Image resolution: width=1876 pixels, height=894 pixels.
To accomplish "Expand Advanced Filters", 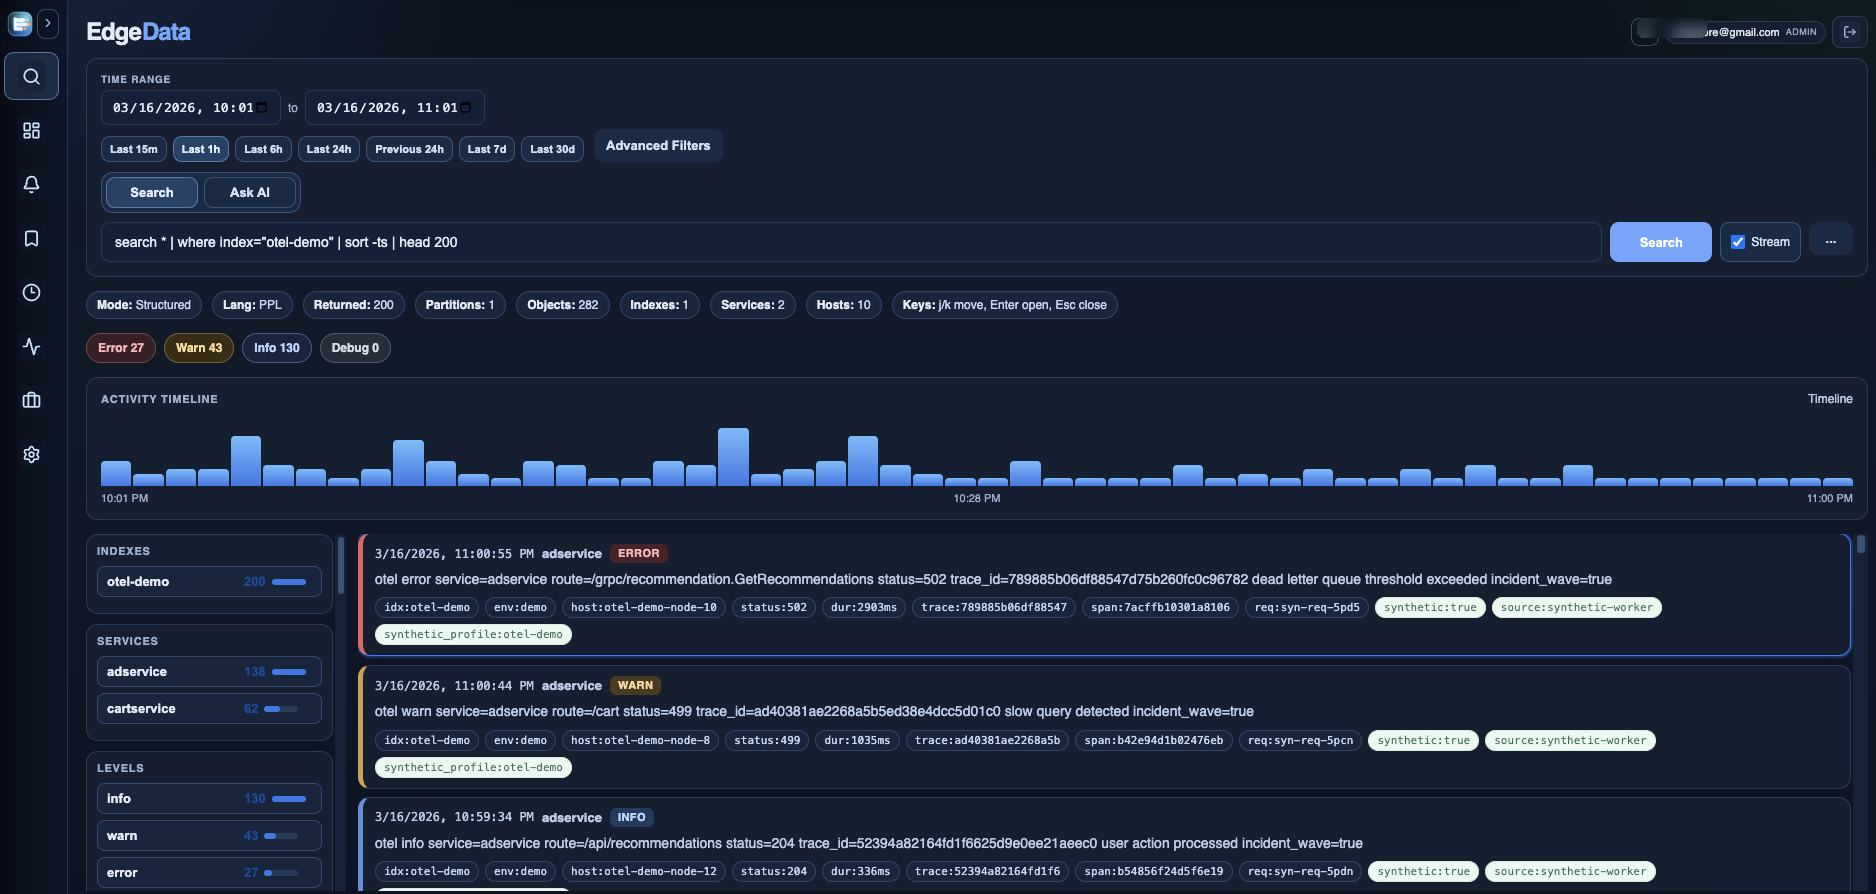I will coord(658,146).
